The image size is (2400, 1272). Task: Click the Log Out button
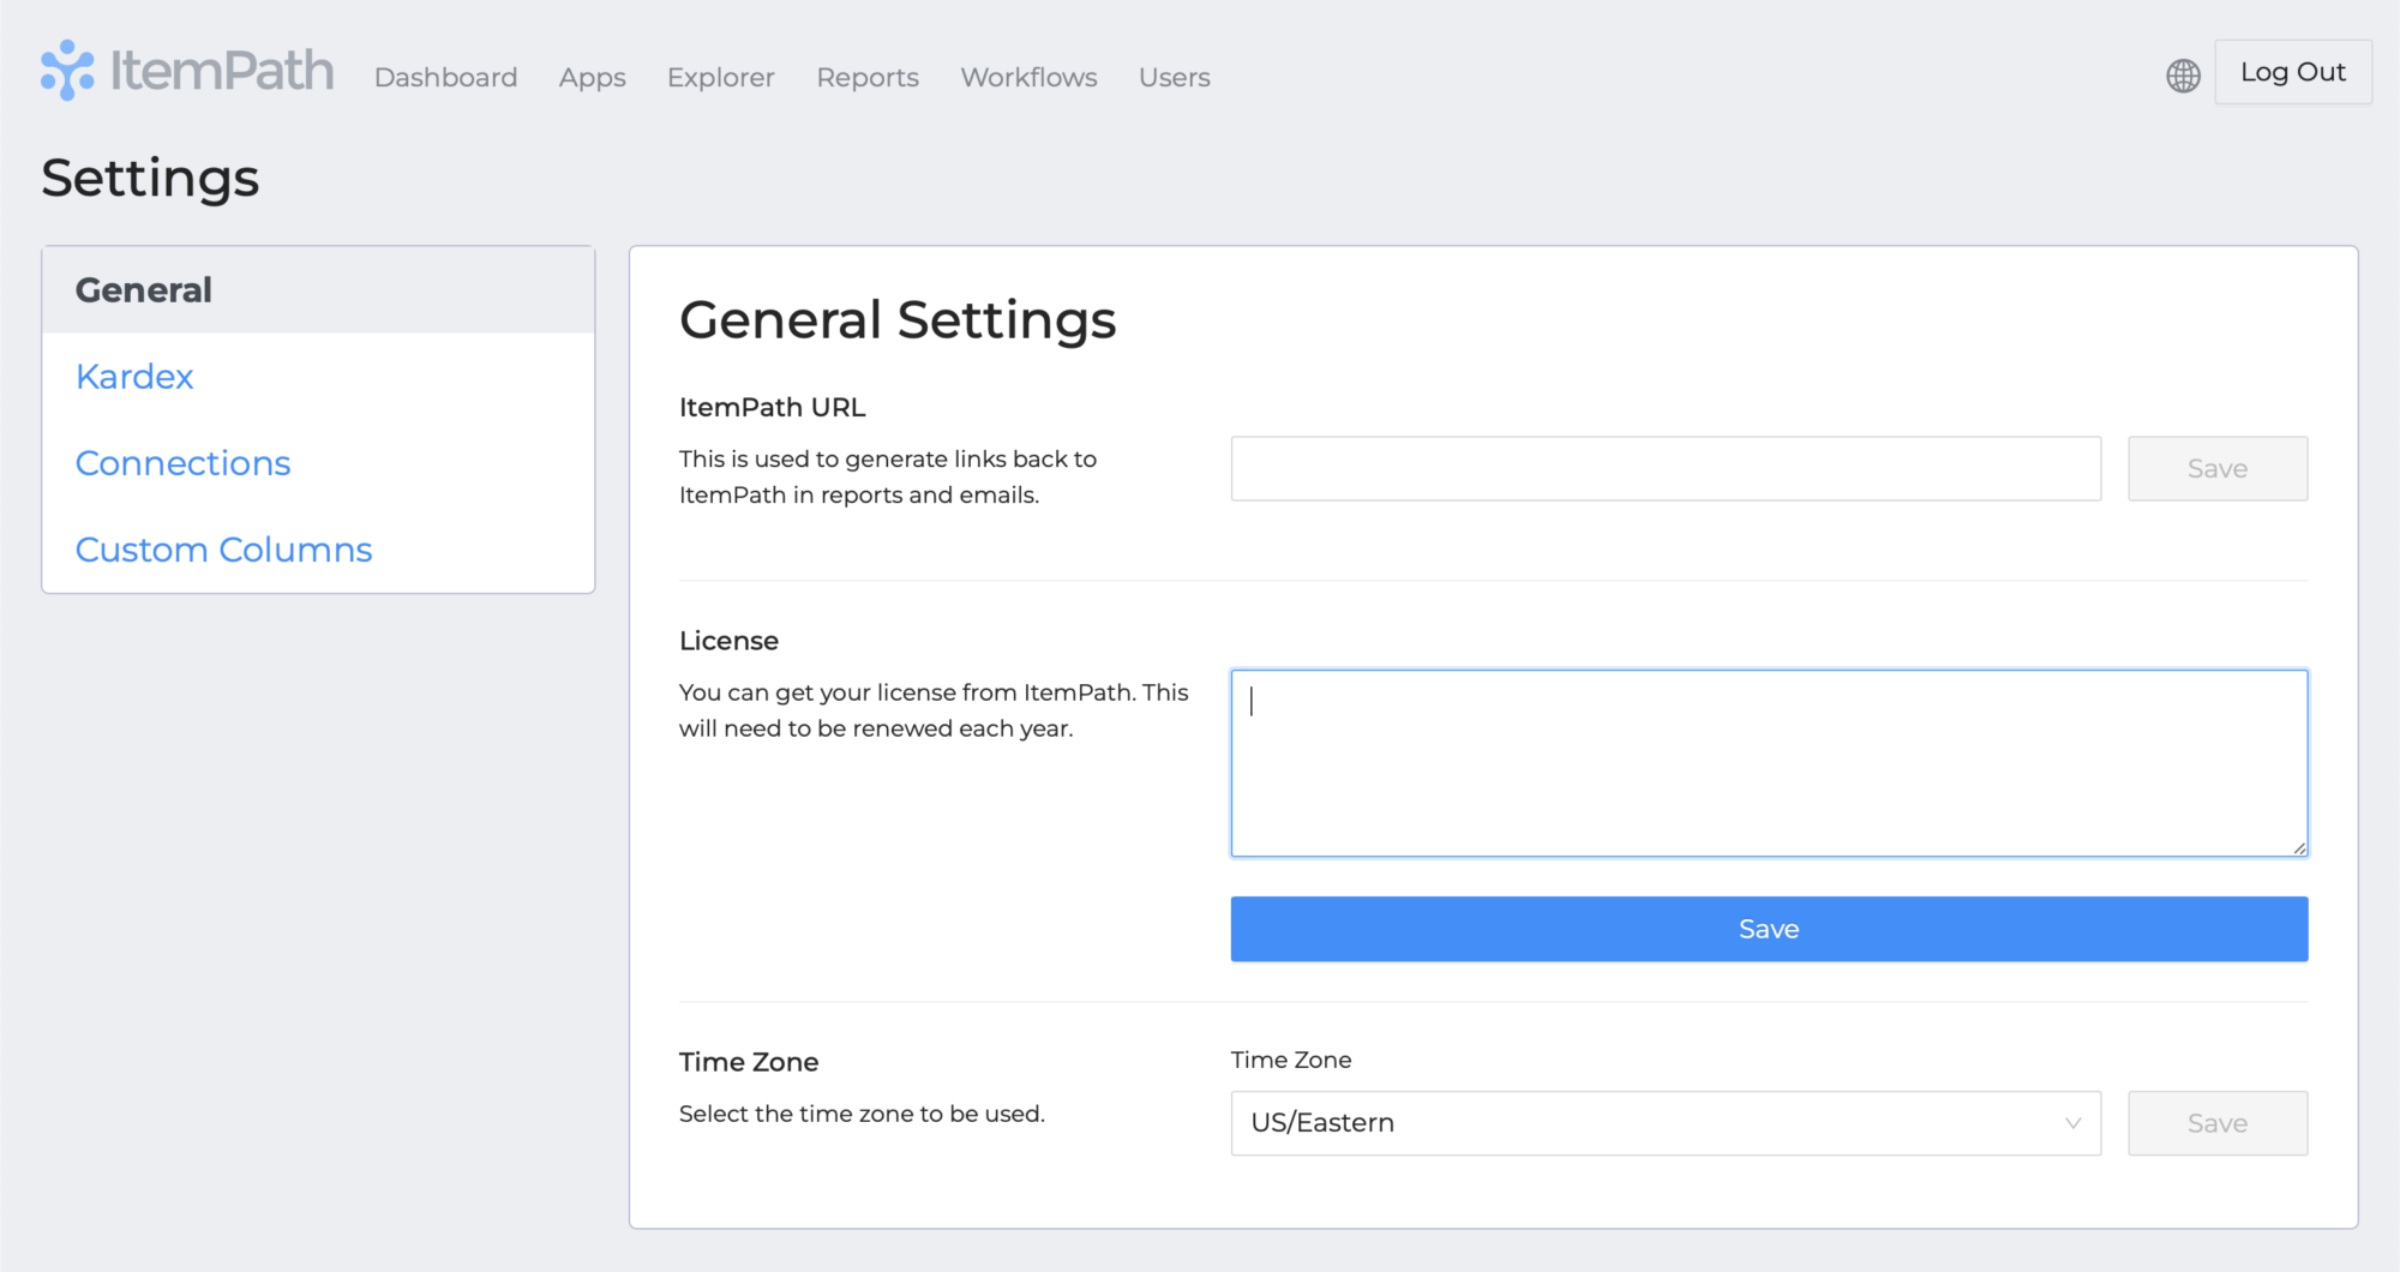tap(2293, 72)
